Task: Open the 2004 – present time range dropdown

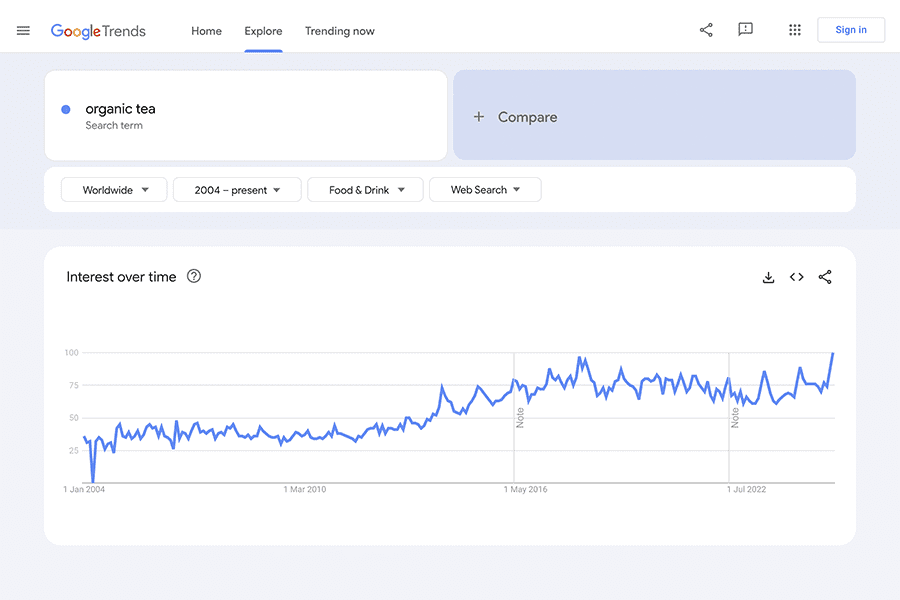Action: [237, 190]
